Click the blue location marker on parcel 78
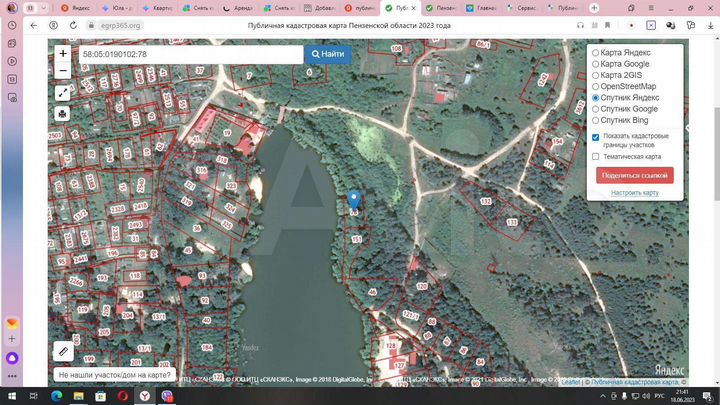Viewport: 720px width, 405px height. coord(354,200)
